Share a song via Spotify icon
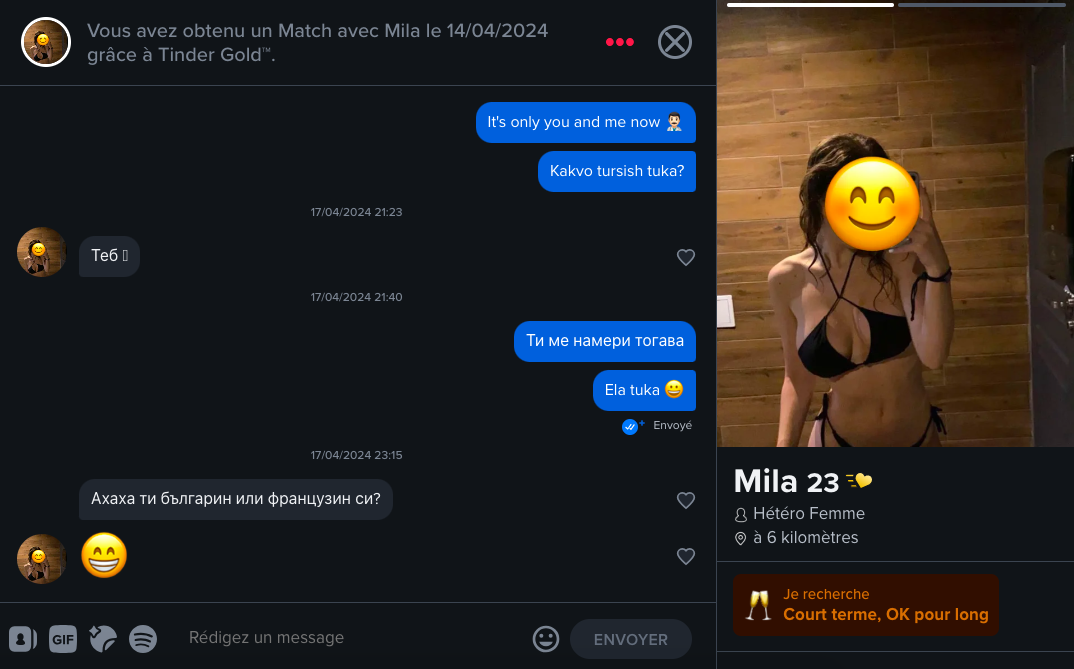The width and height of the screenshot is (1074, 669). click(x=143, y=639)
